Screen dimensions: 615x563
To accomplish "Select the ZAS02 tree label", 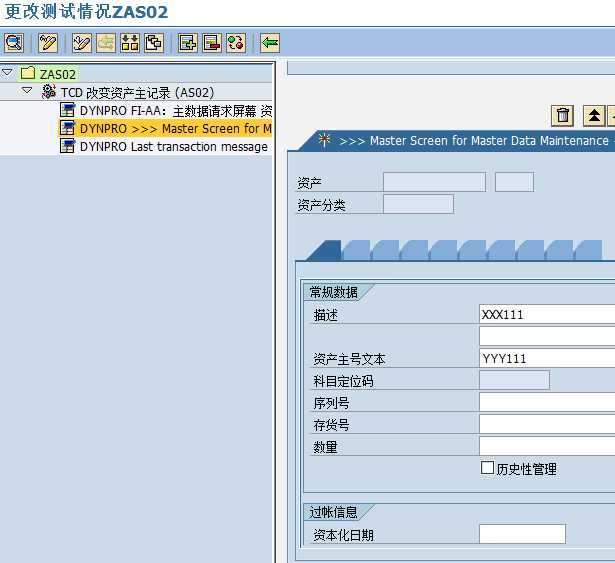I will coord(58,74).
